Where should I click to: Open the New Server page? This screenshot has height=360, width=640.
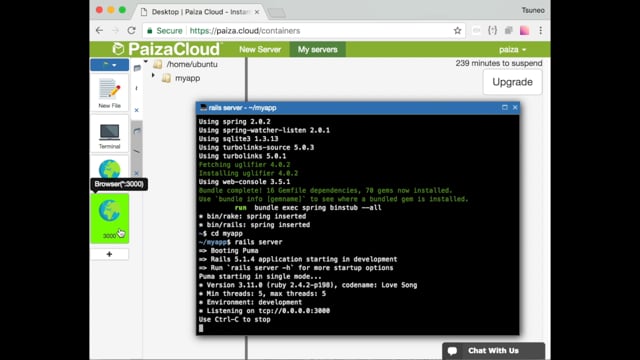click(260, 49)
